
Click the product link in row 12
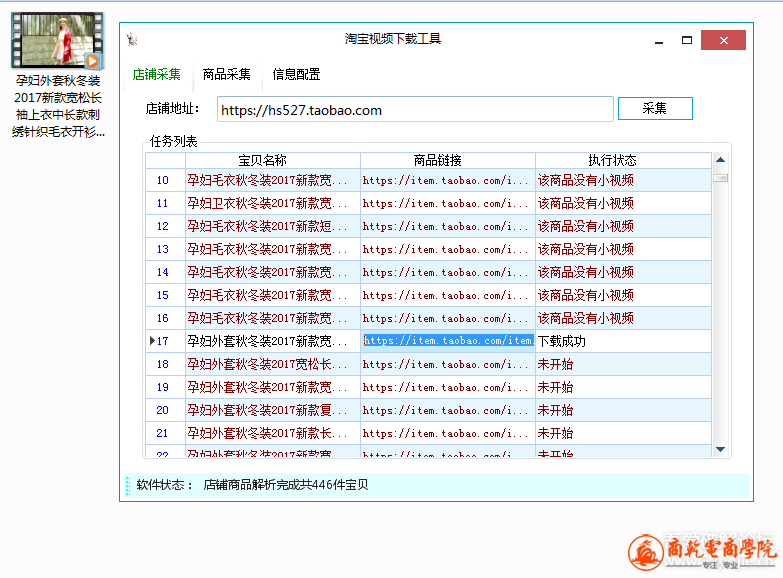tap(448, 226)
